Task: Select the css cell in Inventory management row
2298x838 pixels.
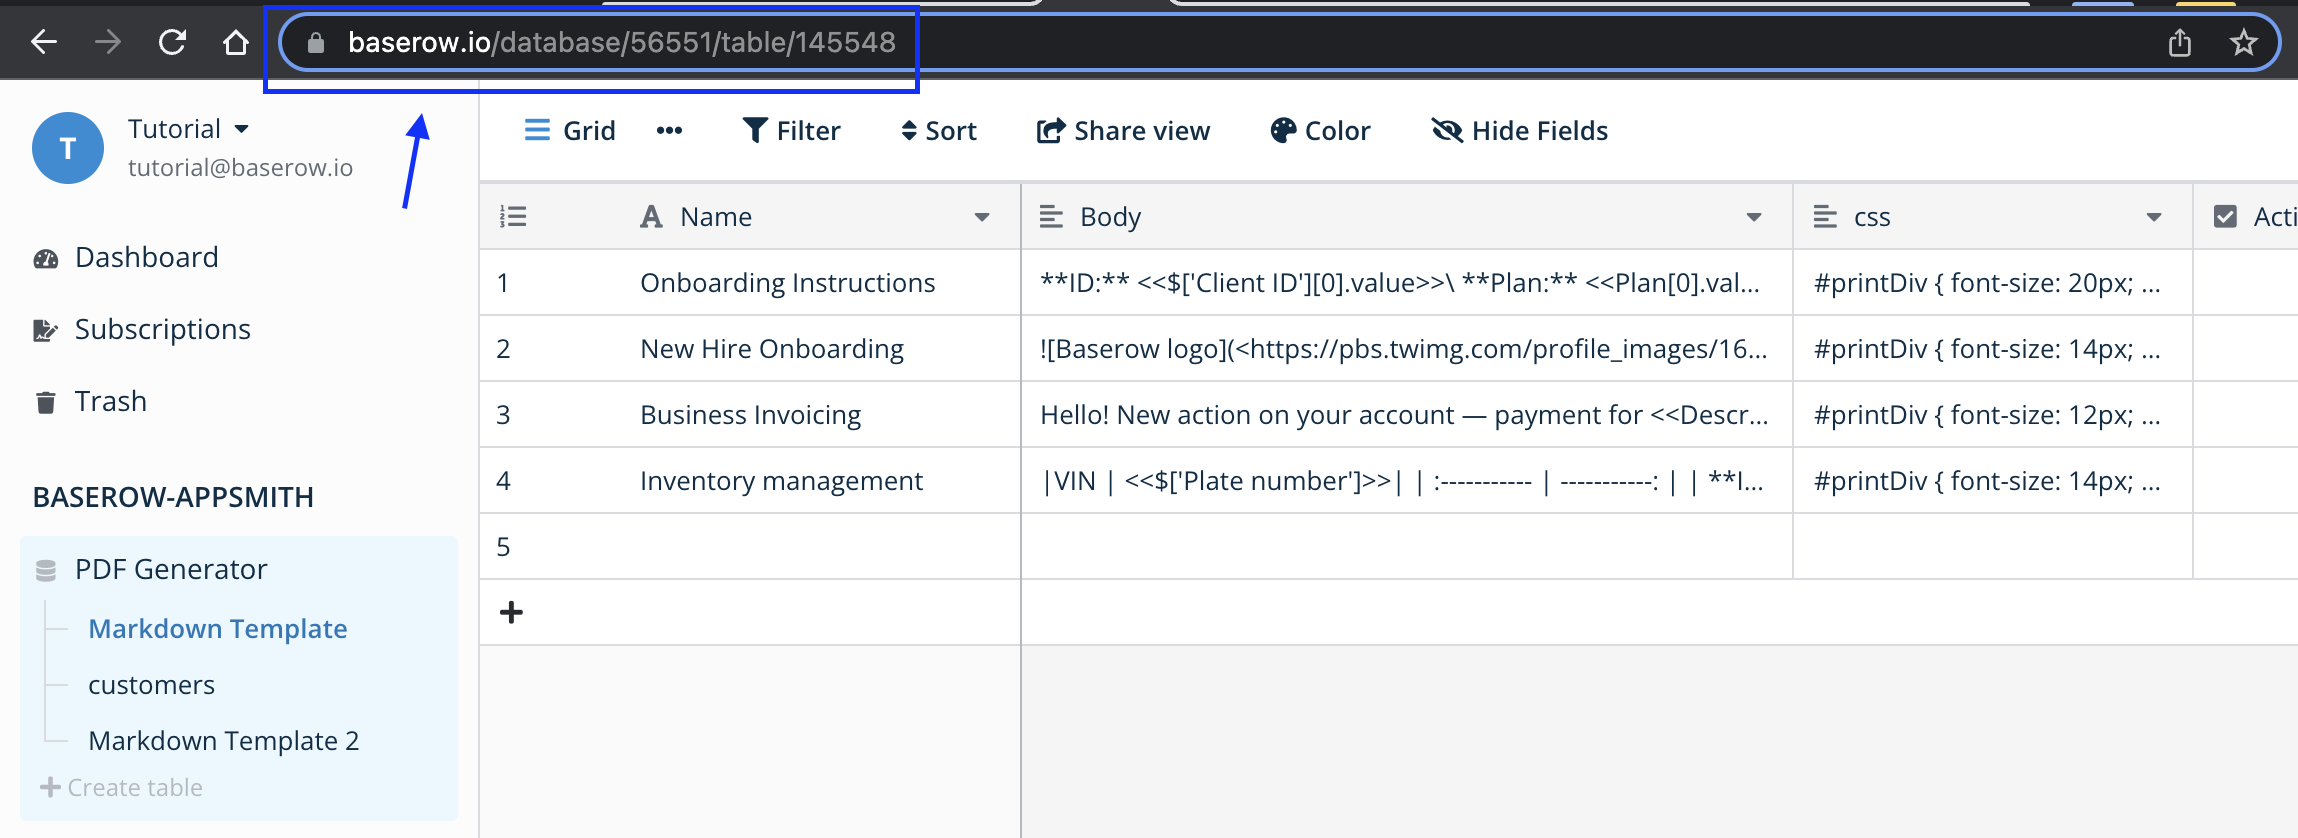Action: click(1993, 481)
